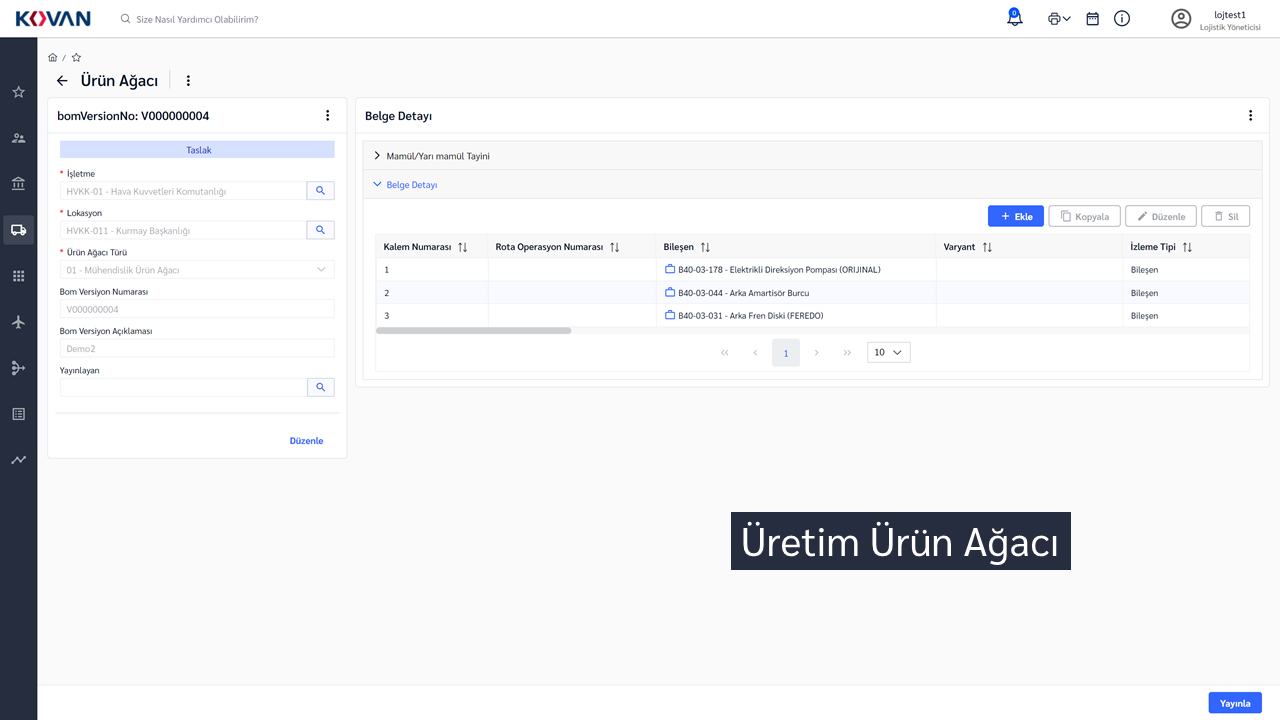The image size is (1280, 720).
Task: Click the Yayınla button
Action: click(1235, 703)
